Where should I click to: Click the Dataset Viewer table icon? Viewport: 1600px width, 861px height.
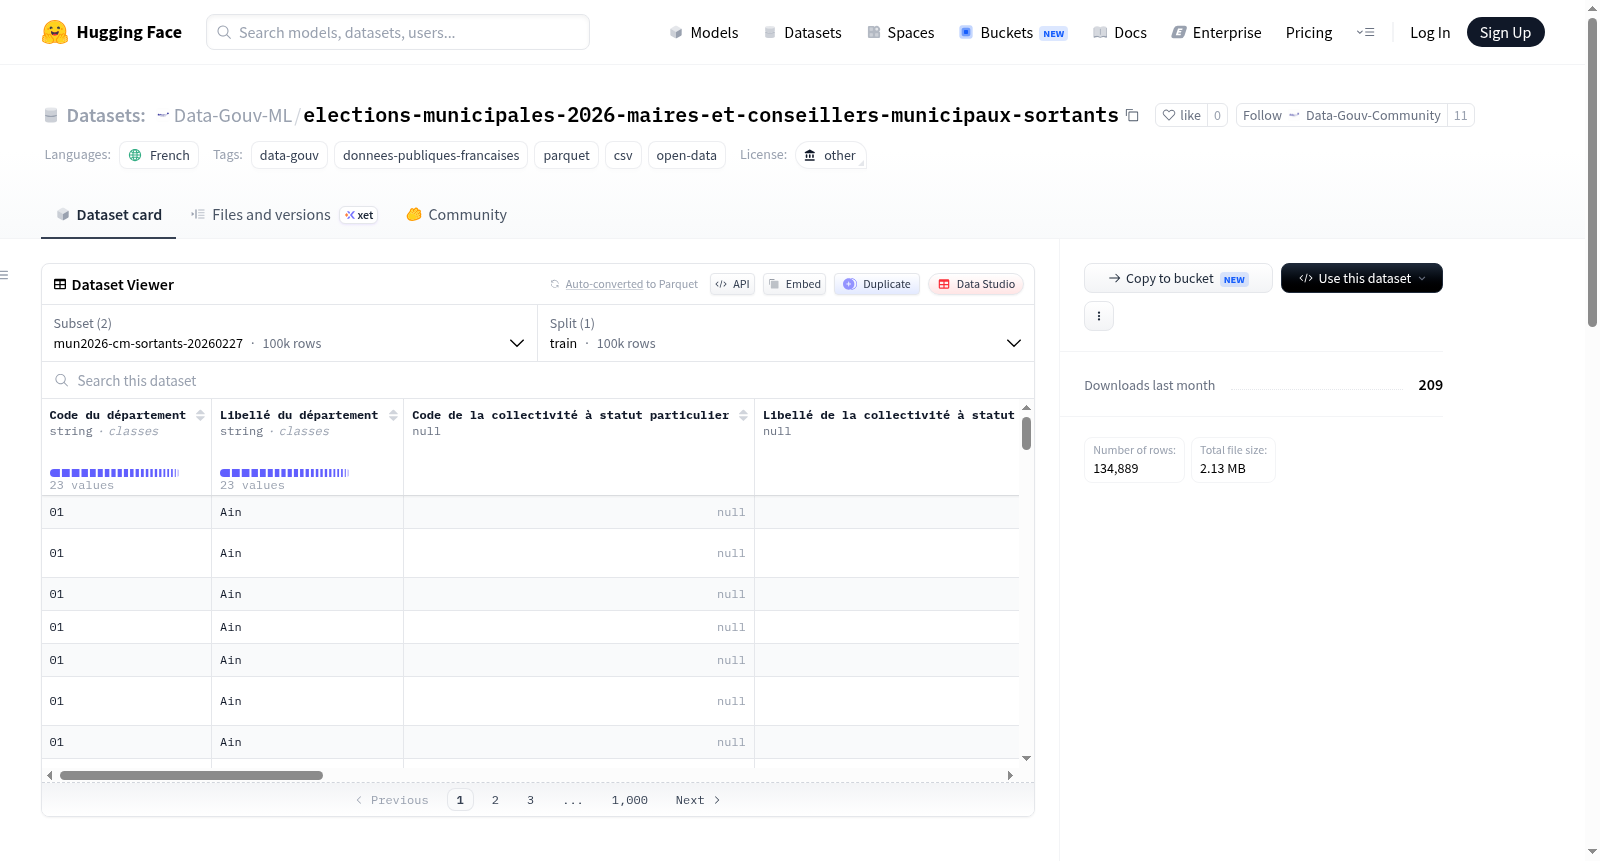[60, 284]
